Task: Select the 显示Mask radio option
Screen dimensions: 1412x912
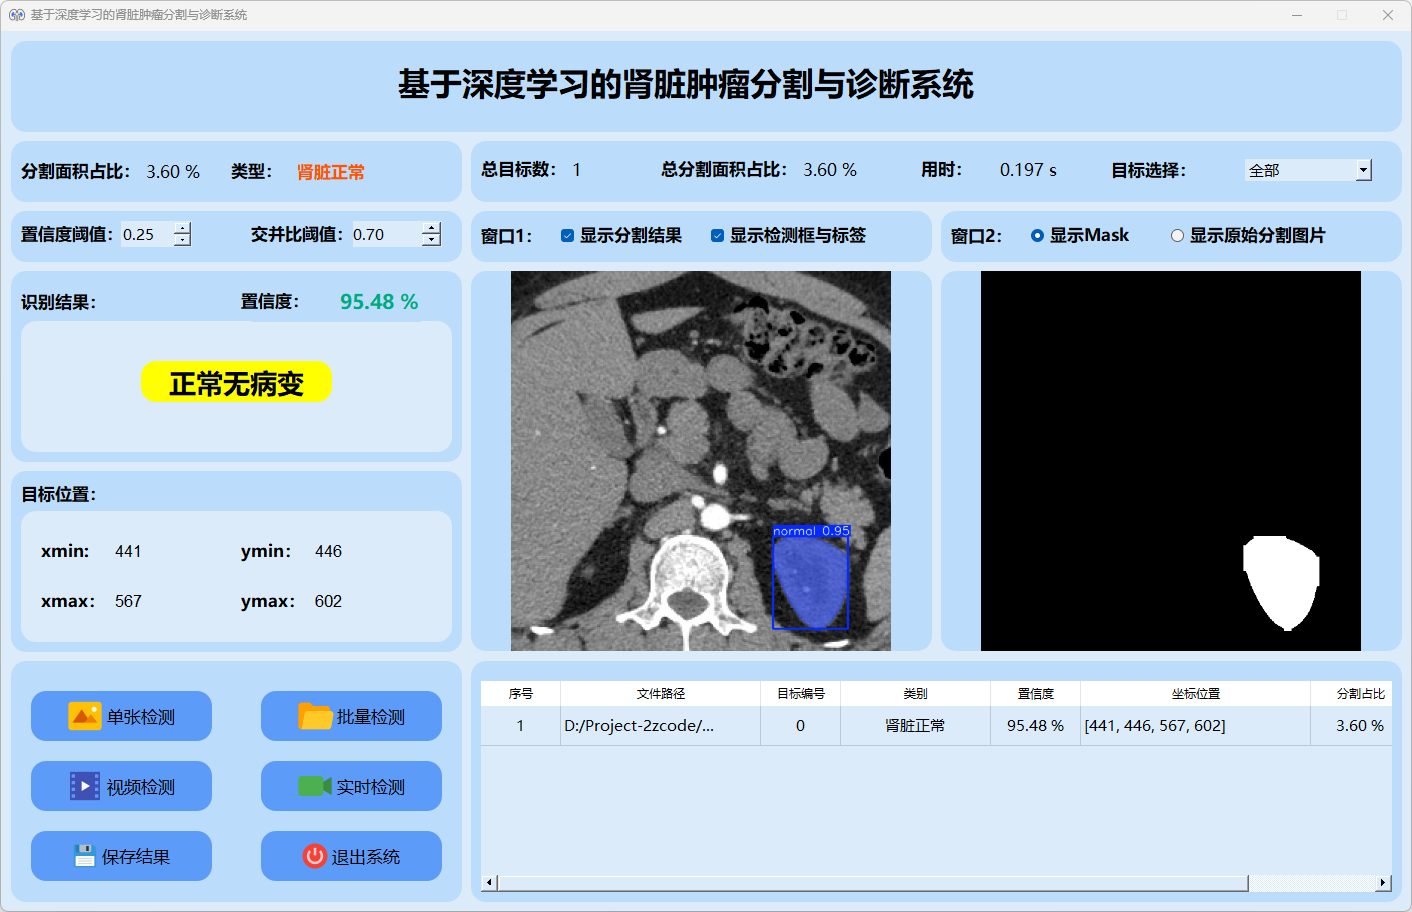Action: tap(1037, 236)
